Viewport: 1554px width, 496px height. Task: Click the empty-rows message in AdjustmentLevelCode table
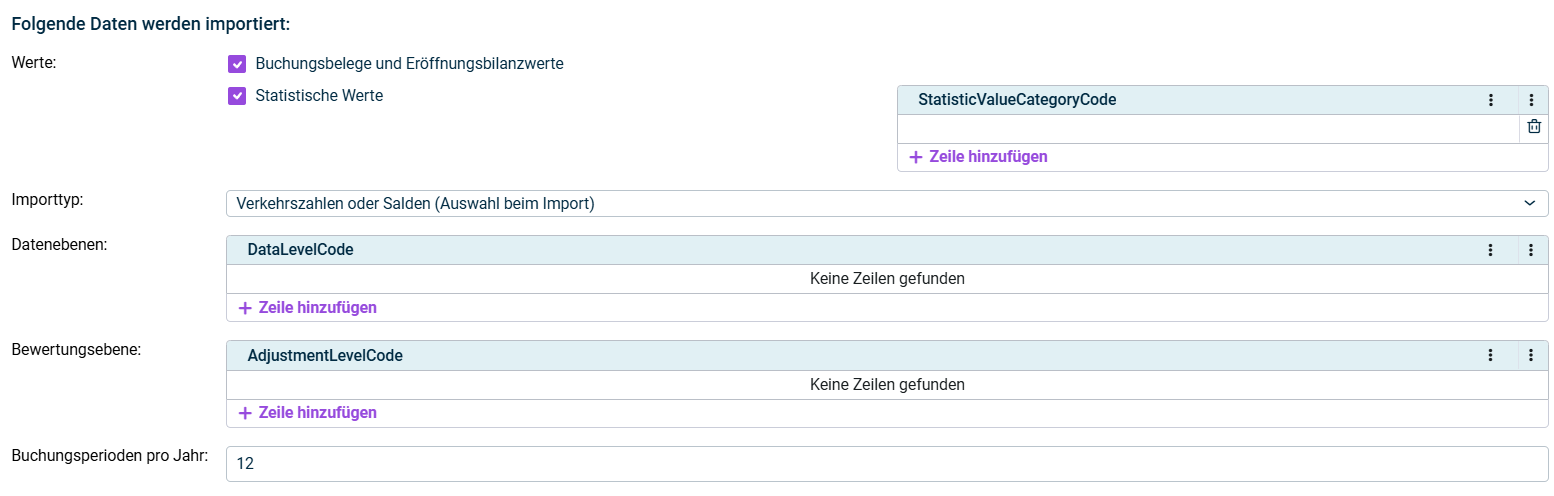(886, 384)
